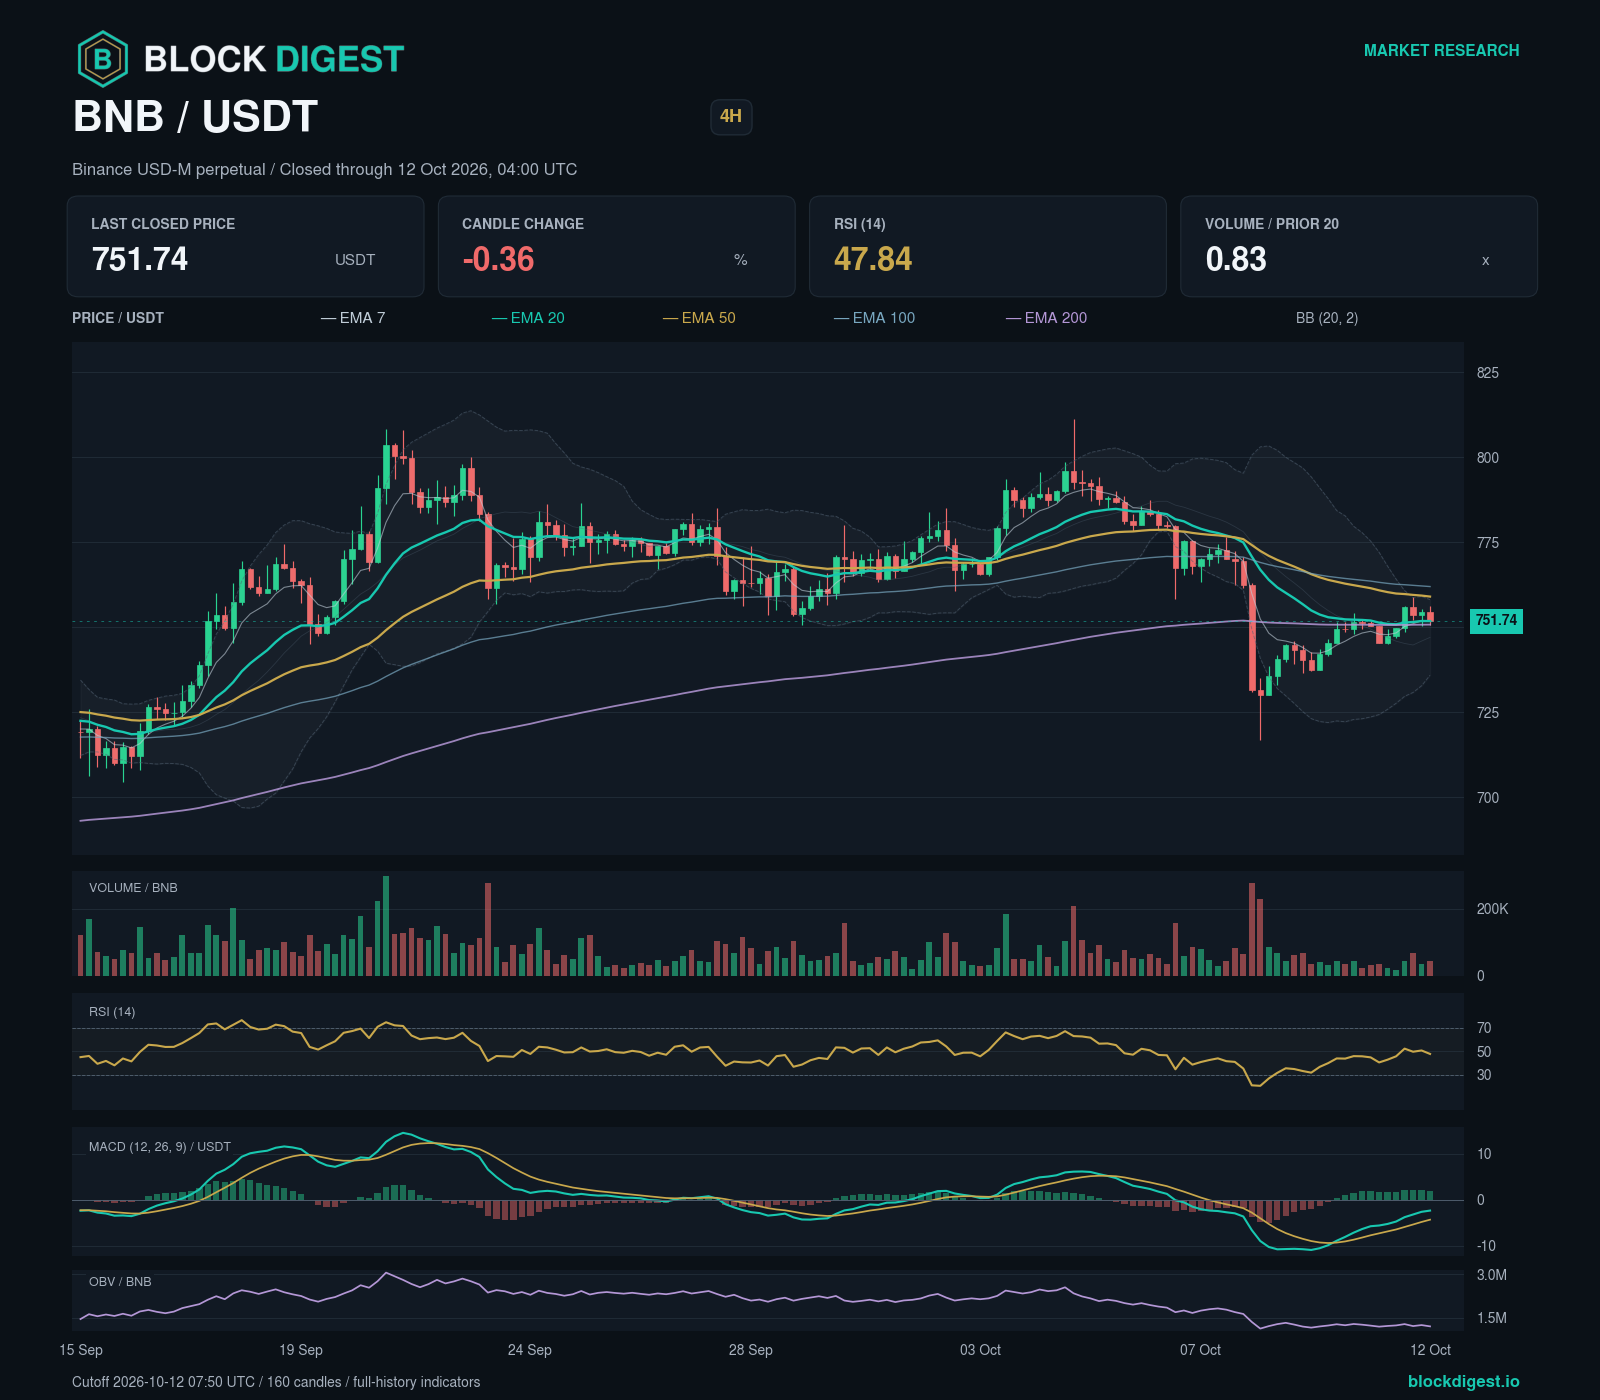Viewport: 1600px width, 1400px height.
Task: Click the OBV 1.5M axis tick
Action: pos(1492,1318)
